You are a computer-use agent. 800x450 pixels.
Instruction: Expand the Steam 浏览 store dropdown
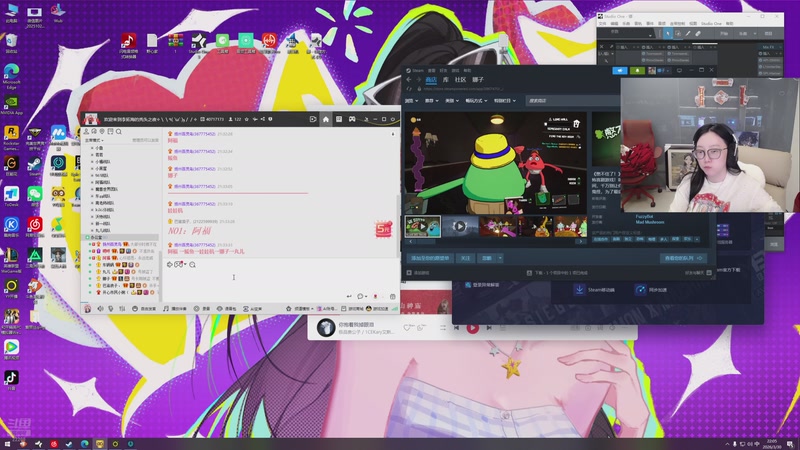[x=411, y=101]
